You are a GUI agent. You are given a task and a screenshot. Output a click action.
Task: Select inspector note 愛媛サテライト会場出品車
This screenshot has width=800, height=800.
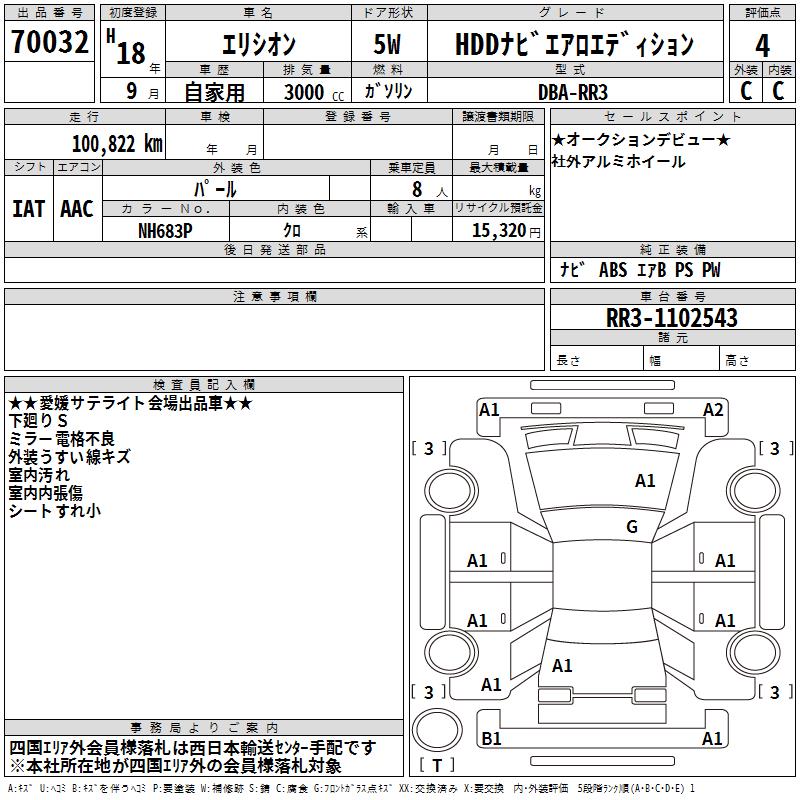click(x=131, y=404)
